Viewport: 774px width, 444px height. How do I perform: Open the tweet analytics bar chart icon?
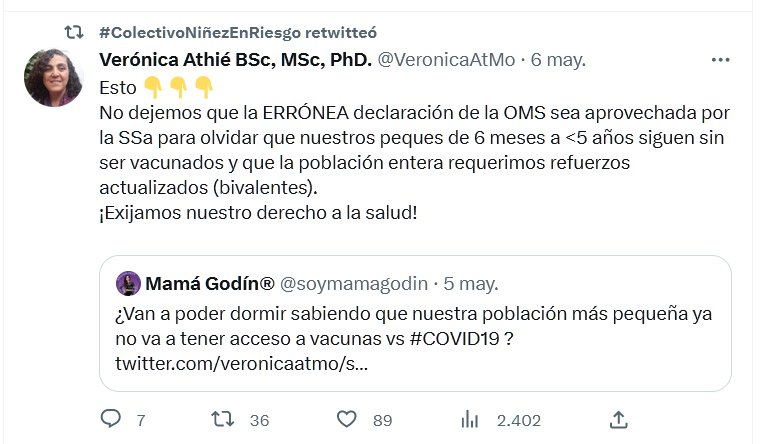469,420
